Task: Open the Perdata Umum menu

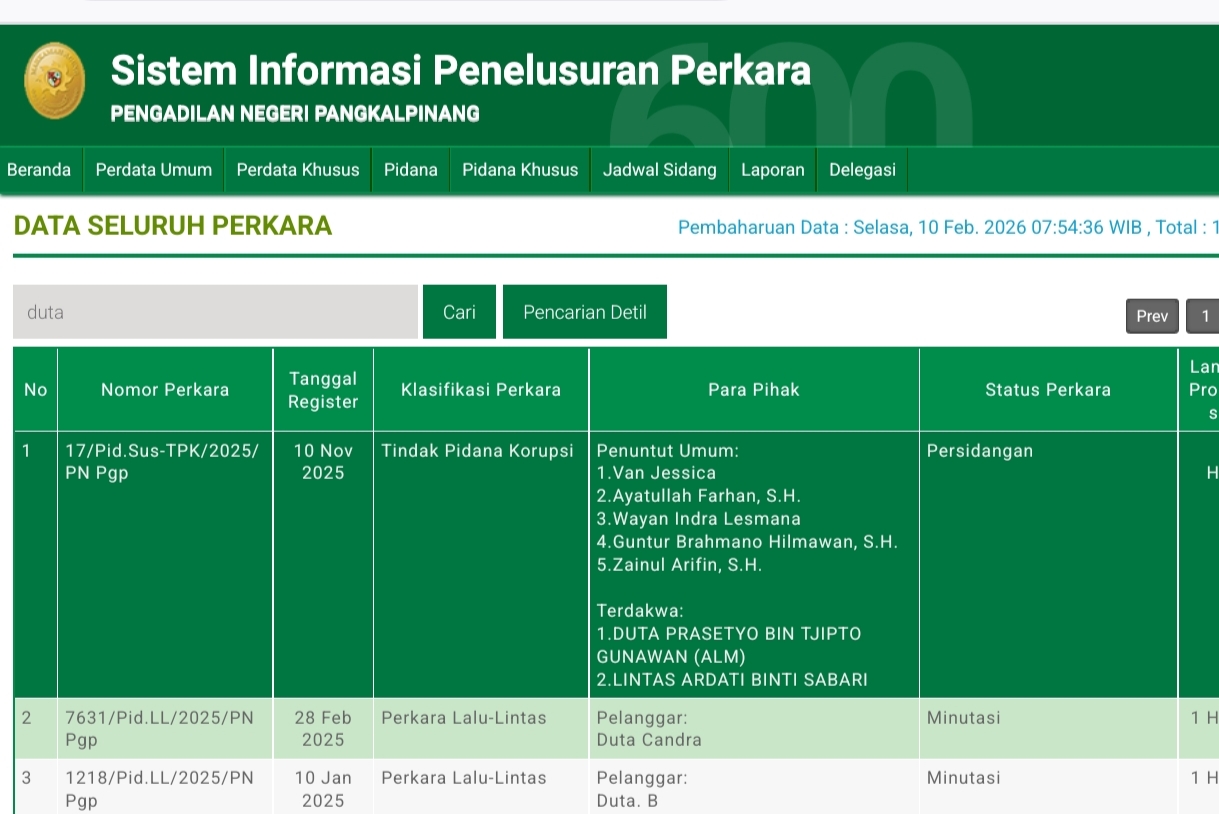Action: click(154, 170)
